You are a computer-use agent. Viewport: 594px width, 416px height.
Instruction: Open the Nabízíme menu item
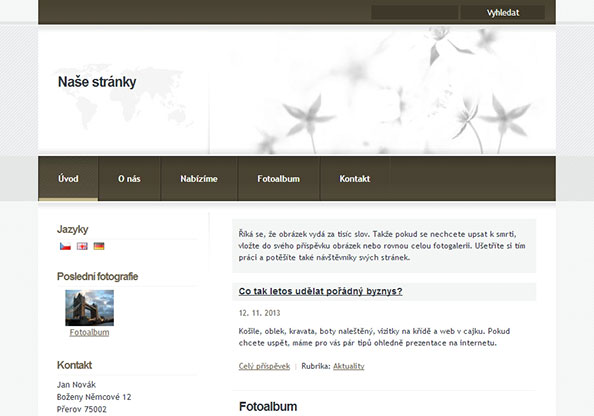click(199, 178)
